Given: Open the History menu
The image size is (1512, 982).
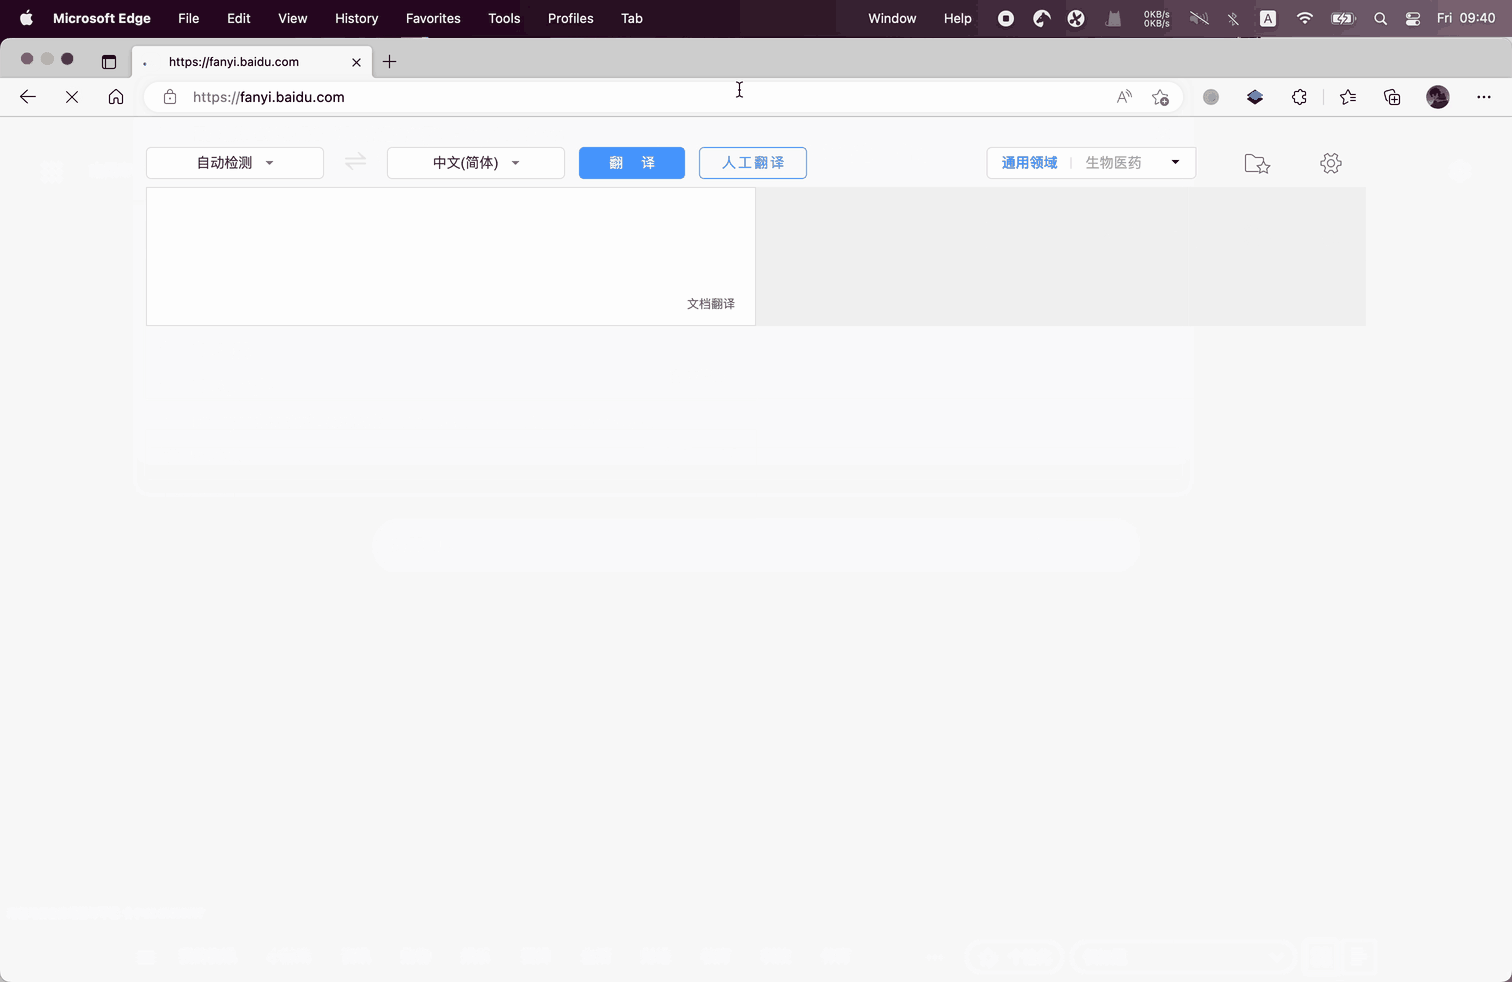Looking at the screenshot, I should [357, 18].
